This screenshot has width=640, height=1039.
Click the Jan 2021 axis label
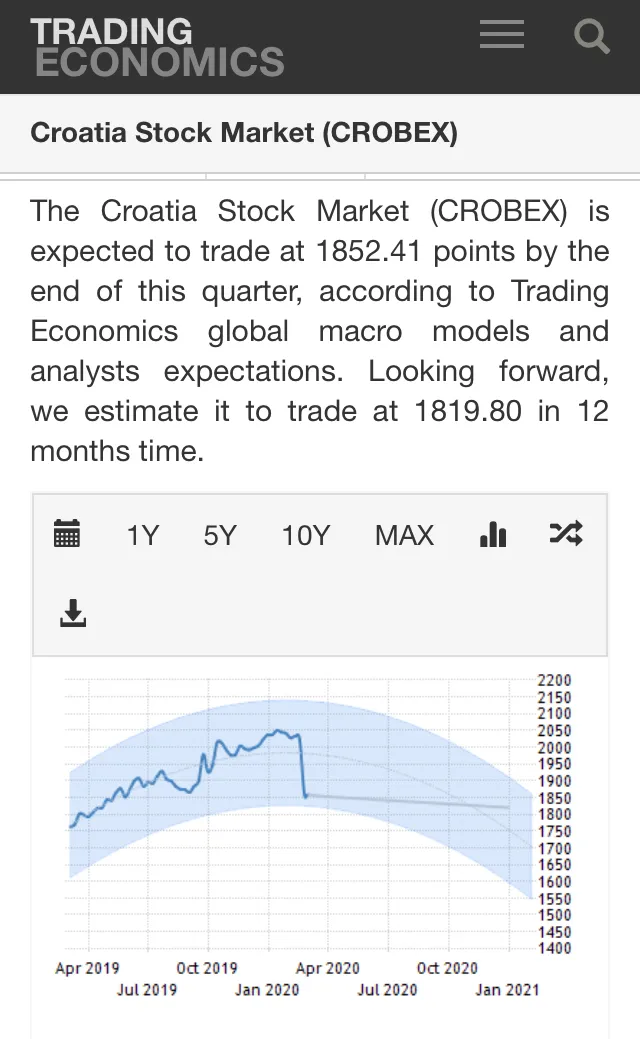[507, 989]
